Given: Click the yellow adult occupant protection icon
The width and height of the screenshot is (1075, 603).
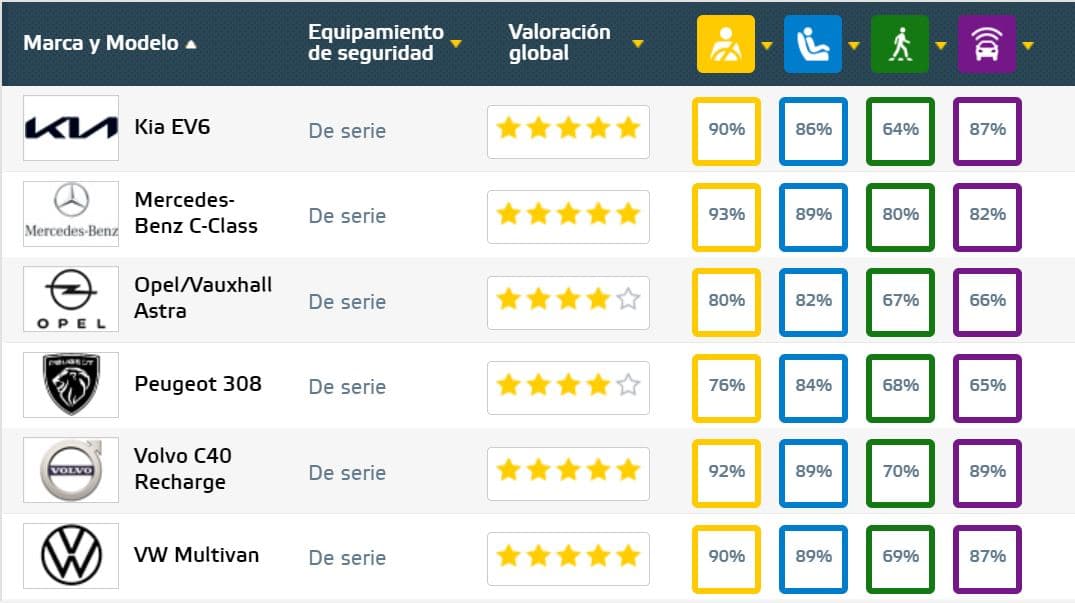Looking at the screenshot, I should tap(725, 44).
